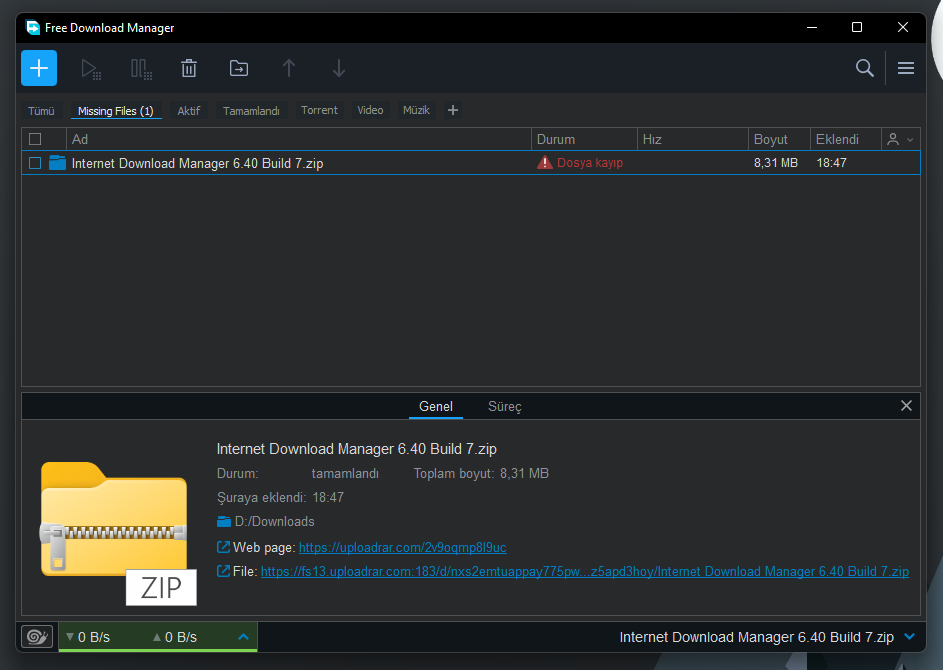Screen dimensions: 943x670
Task: Switch to Genel details tab
Action: click(x=435, y=407)
